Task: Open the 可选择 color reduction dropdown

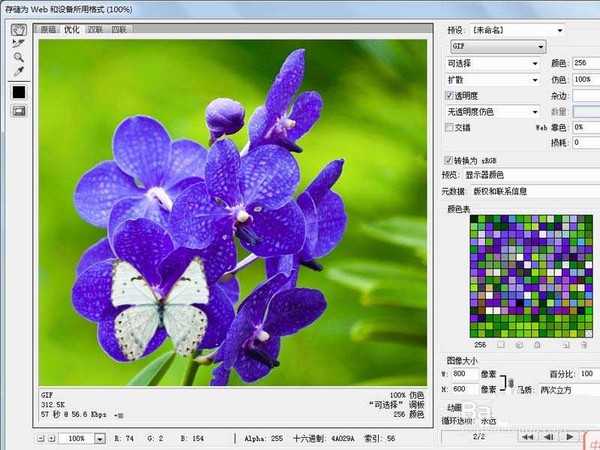Action: 493,63
